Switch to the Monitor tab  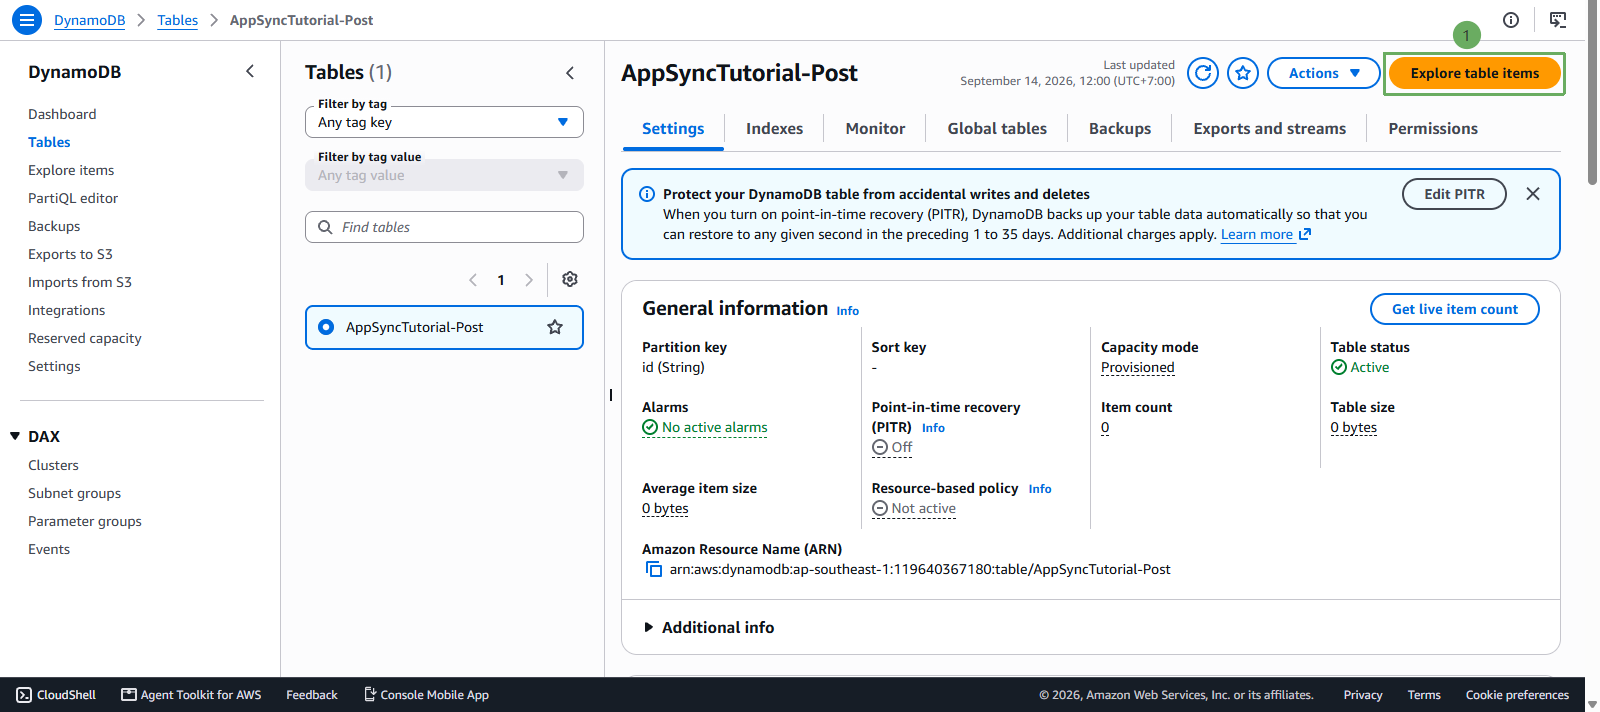(875, 128)
